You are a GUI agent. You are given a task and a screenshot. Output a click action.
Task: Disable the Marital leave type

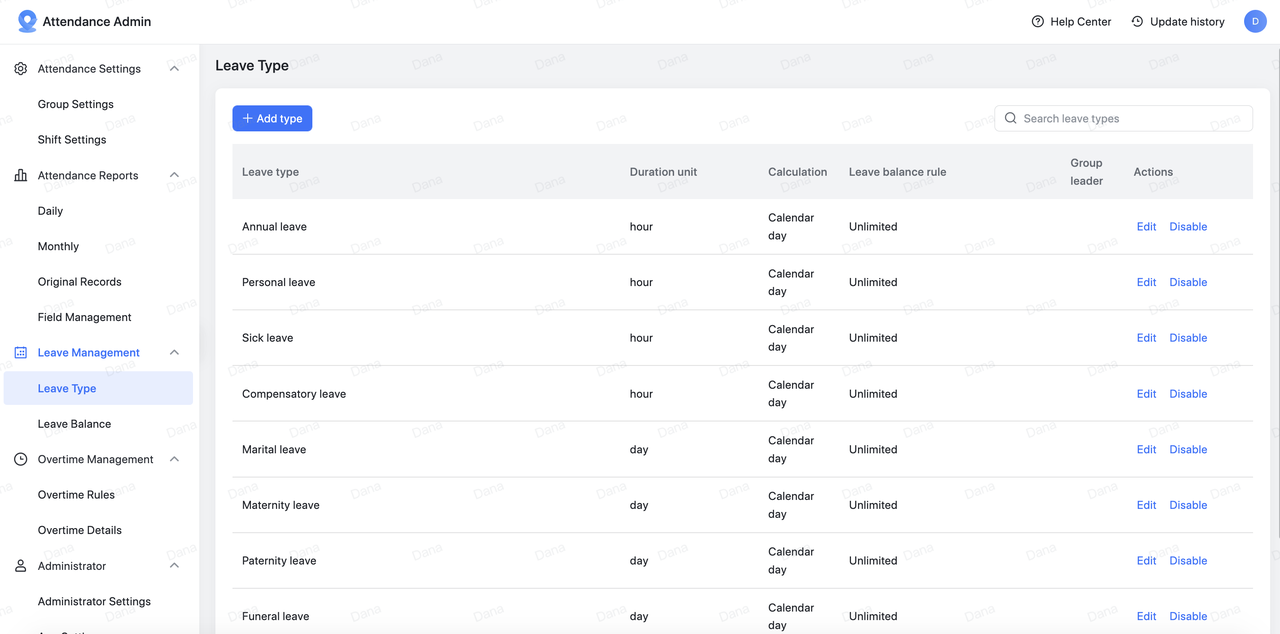coord(1188,450)
